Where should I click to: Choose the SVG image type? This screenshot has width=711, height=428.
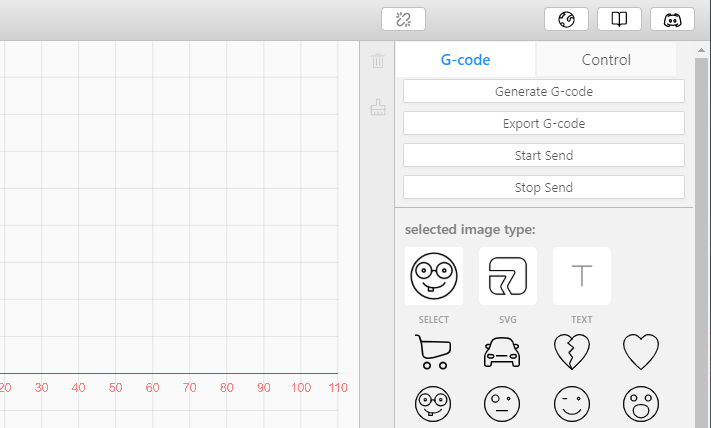[x=508, y=276]
